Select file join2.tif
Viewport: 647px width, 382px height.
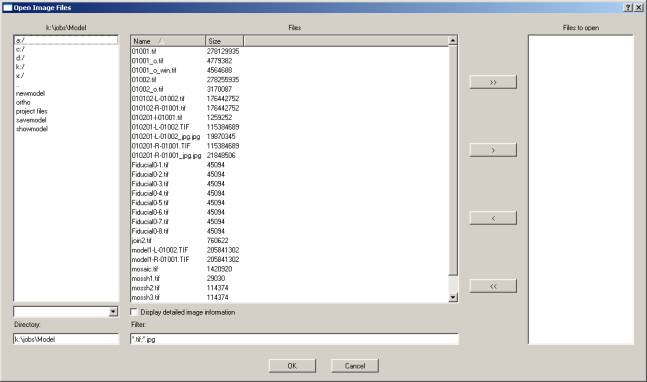(x=141, y=241)
